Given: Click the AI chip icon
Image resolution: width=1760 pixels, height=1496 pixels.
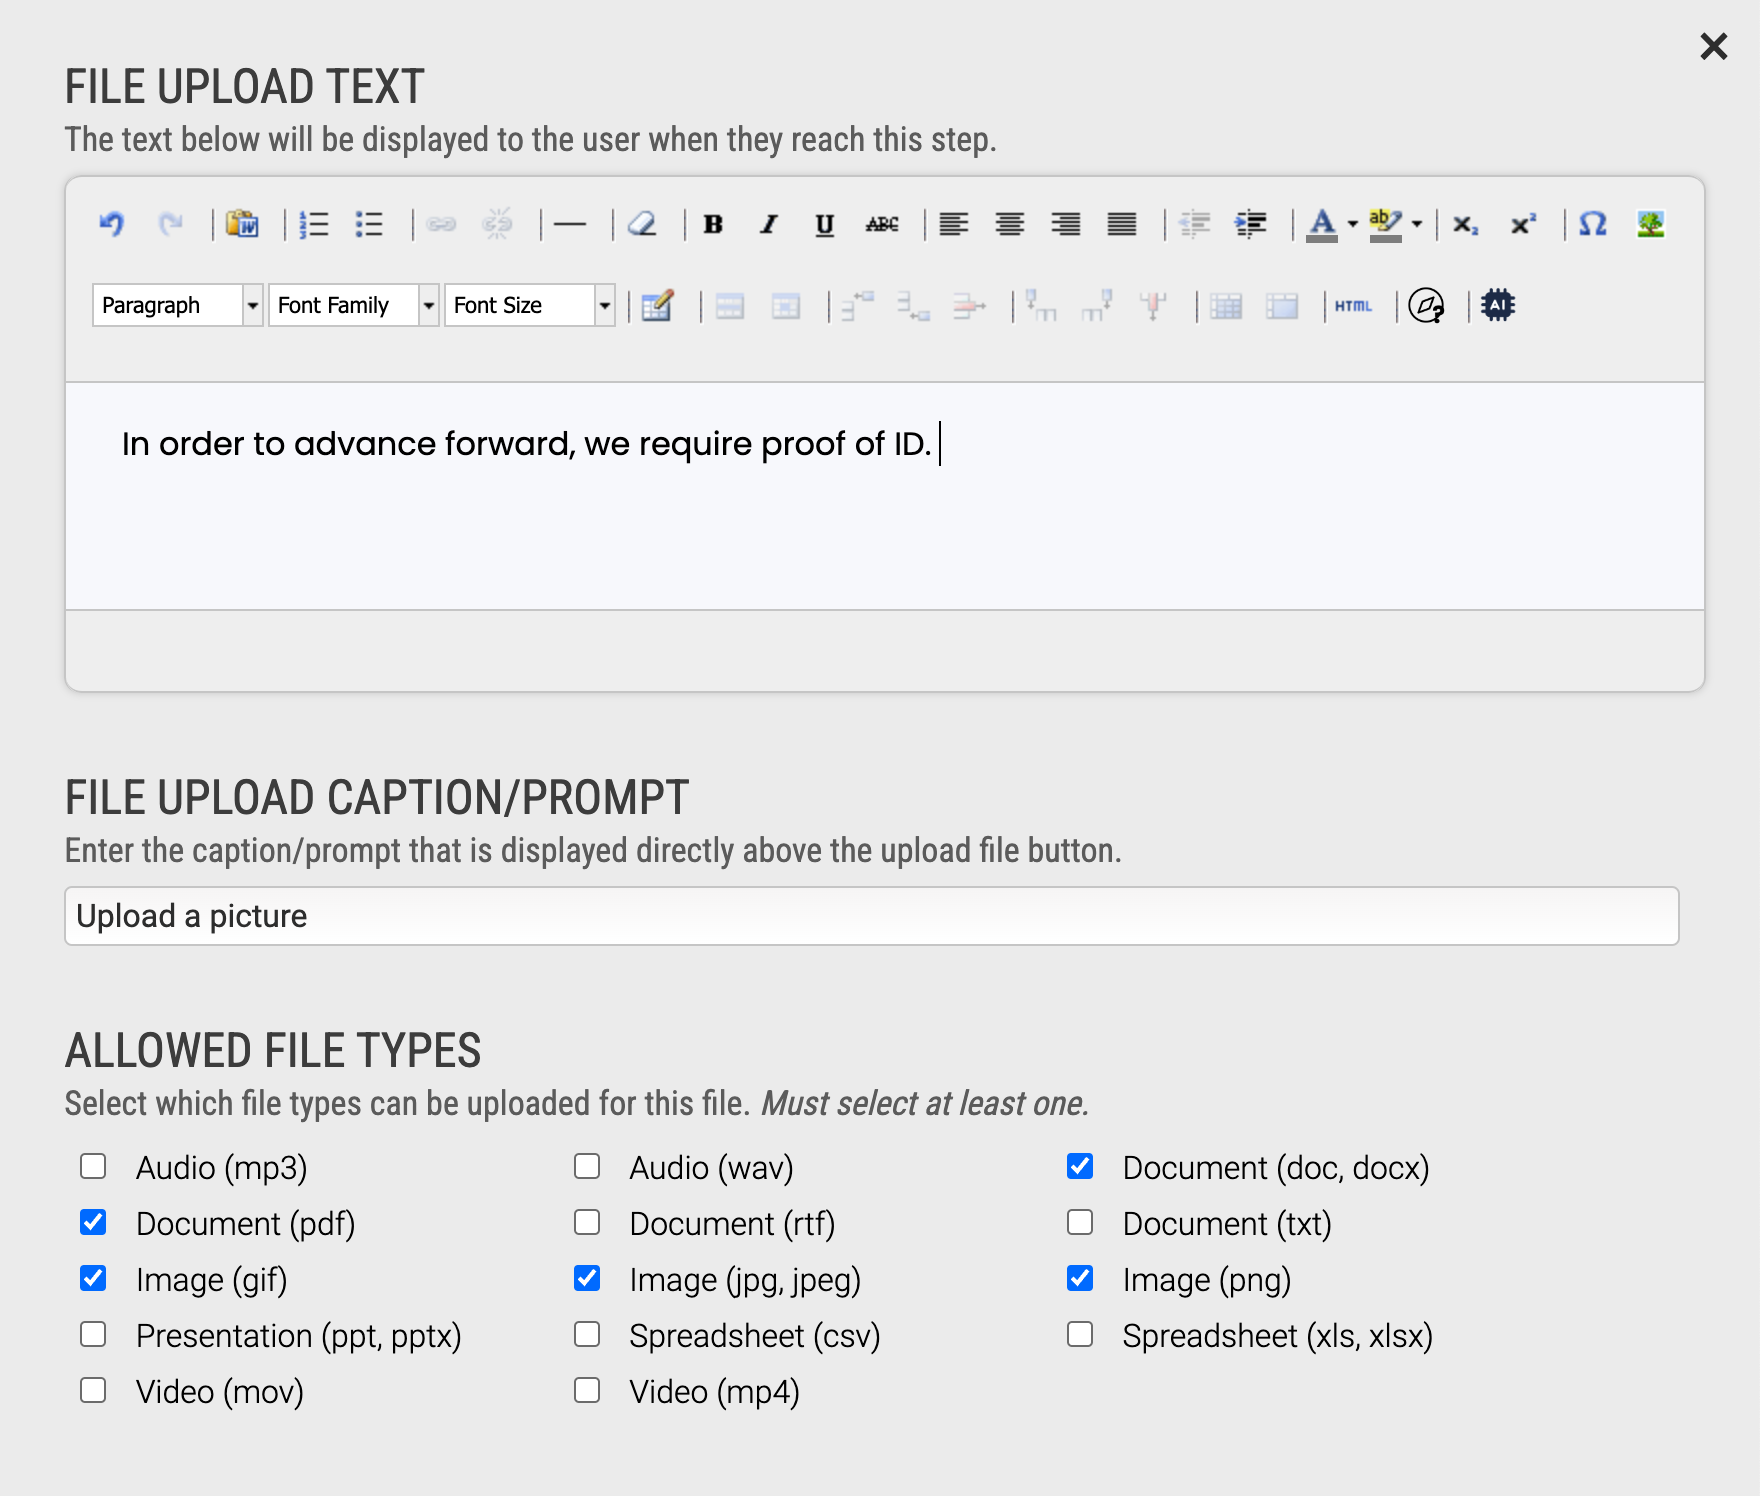Looking at the screenshot, I should pos(1498,305).
